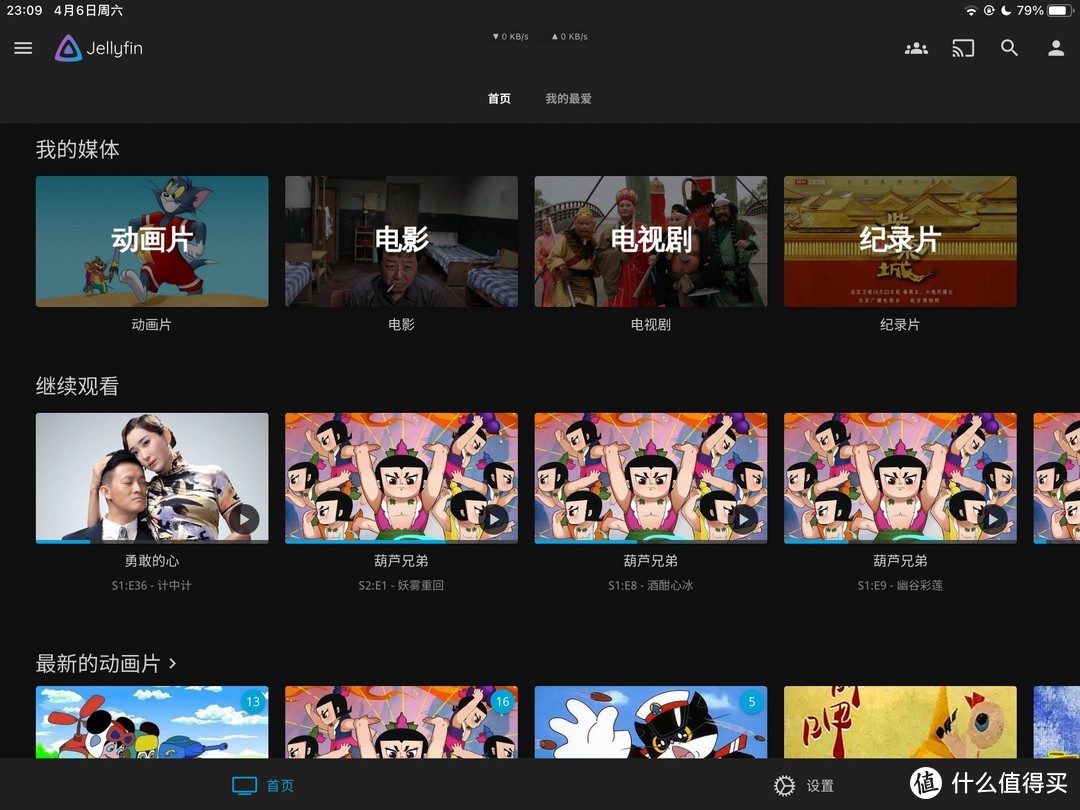The width and height of the screenshot is (1080, 810).
Task: Click the 纪录片 label under the card
Action: pos(900,324)
